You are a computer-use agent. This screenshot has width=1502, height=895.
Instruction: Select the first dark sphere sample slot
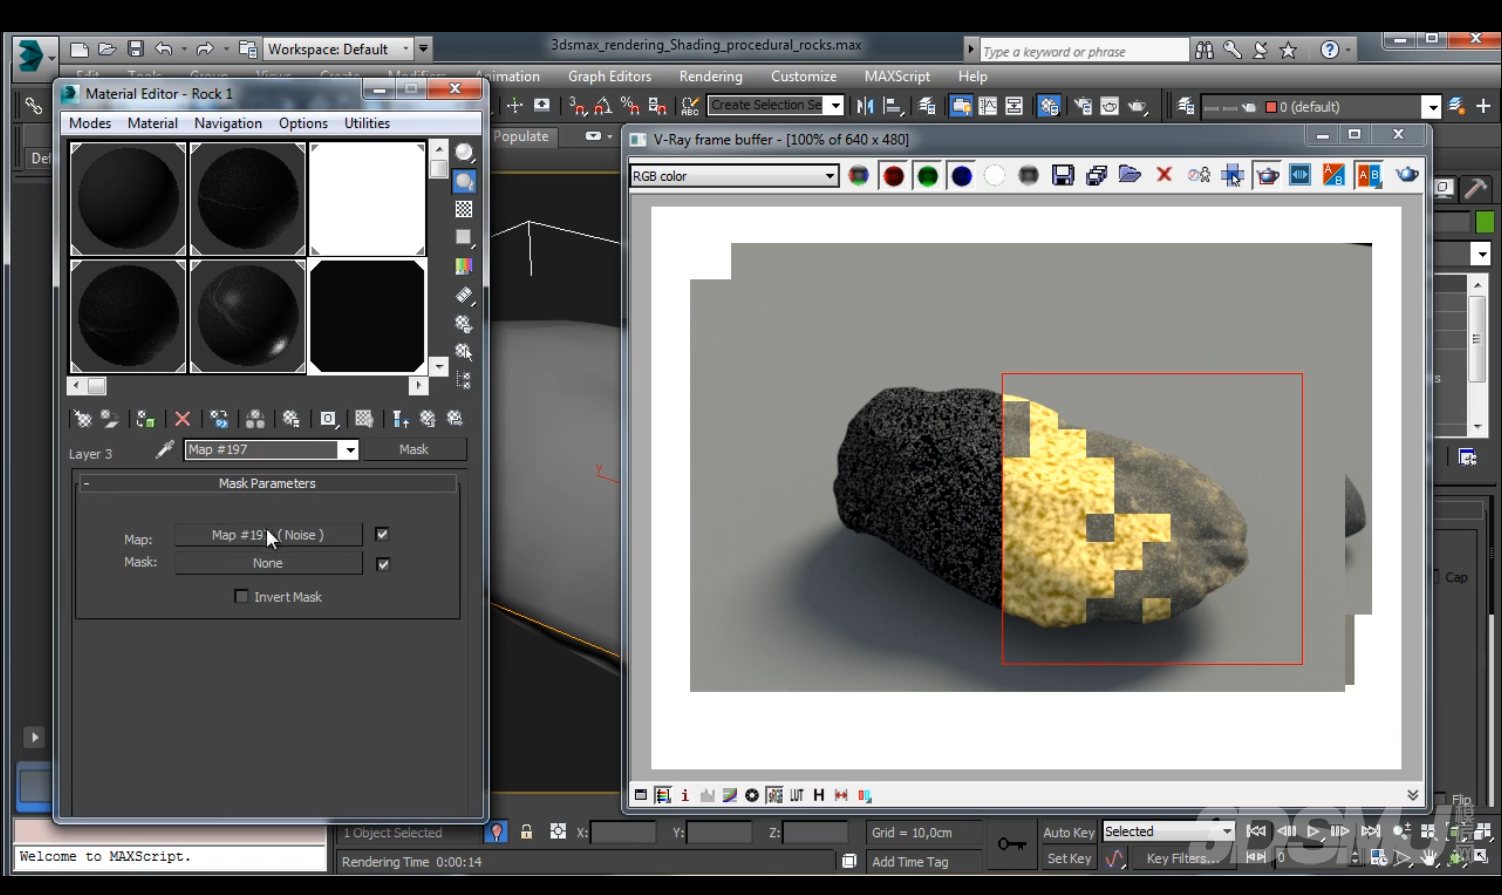[128, 199]
